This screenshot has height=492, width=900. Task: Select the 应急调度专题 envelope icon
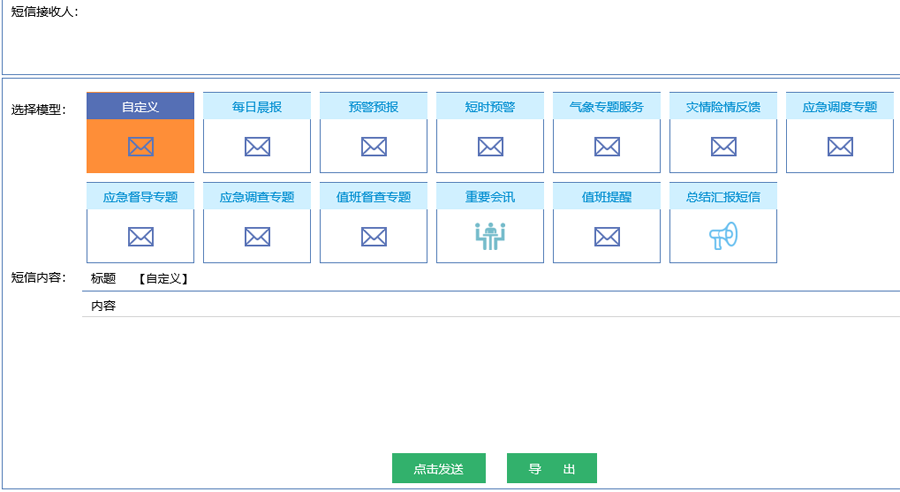point(840,147)
